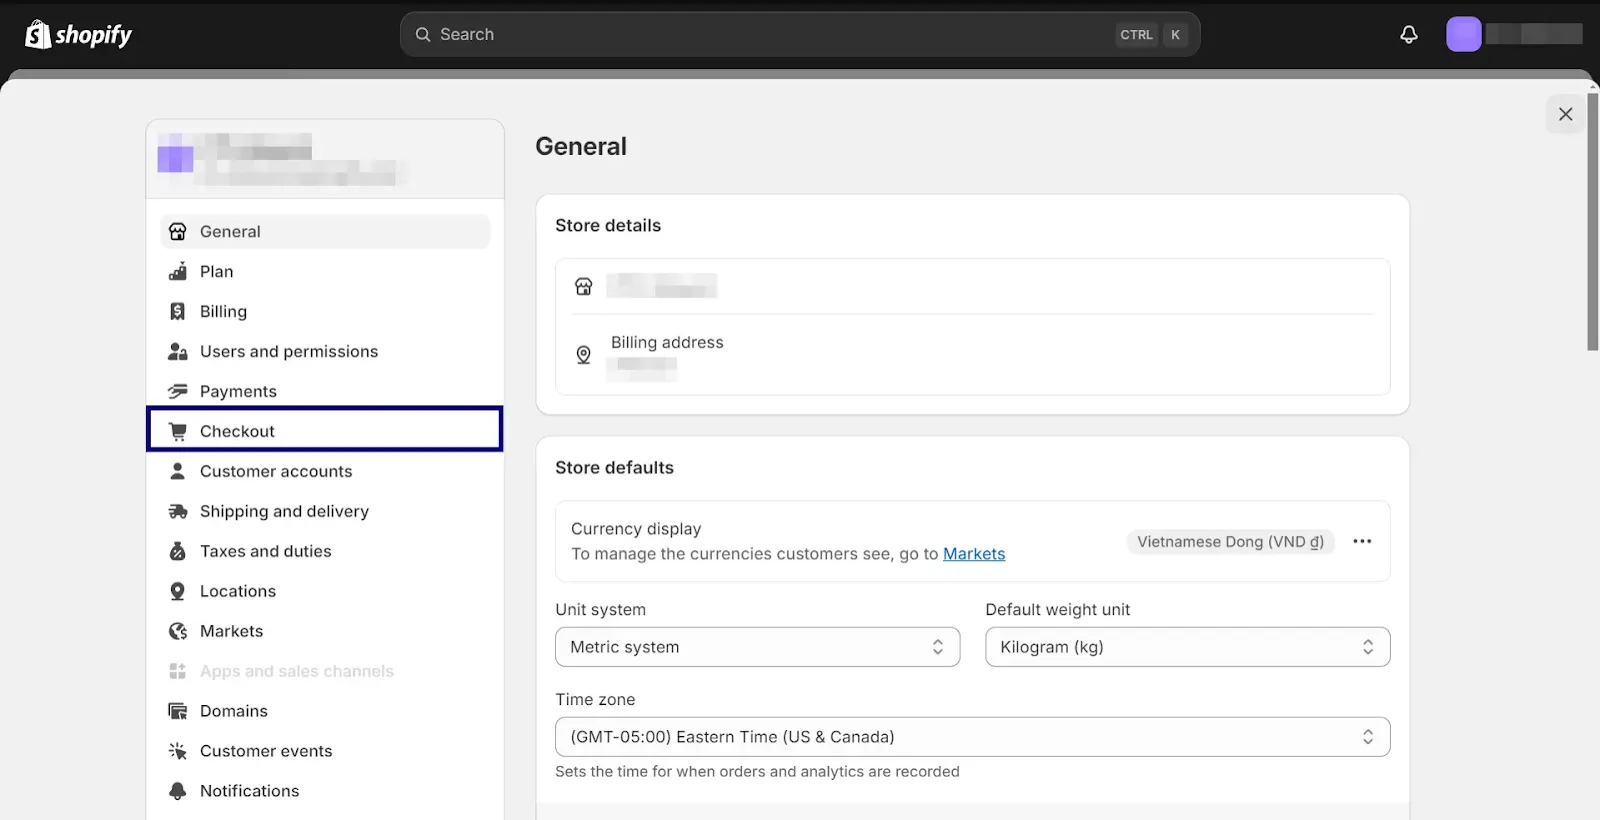
Task: Select Checkout in the settings sidebar
Action: (x=325, y=430)
